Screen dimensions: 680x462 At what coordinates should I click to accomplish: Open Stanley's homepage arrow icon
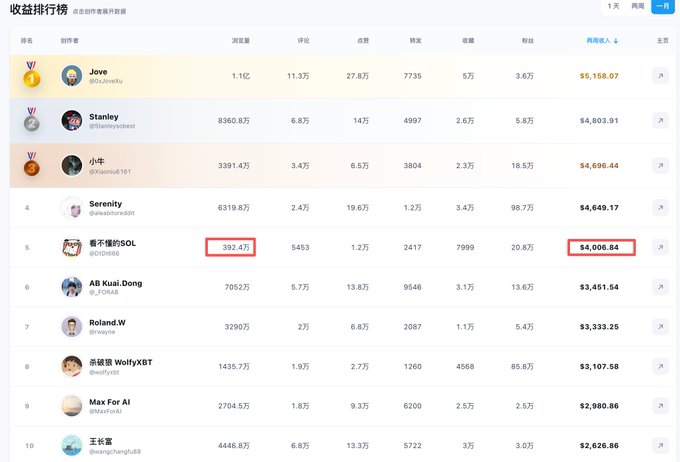(x=660, y=121)
